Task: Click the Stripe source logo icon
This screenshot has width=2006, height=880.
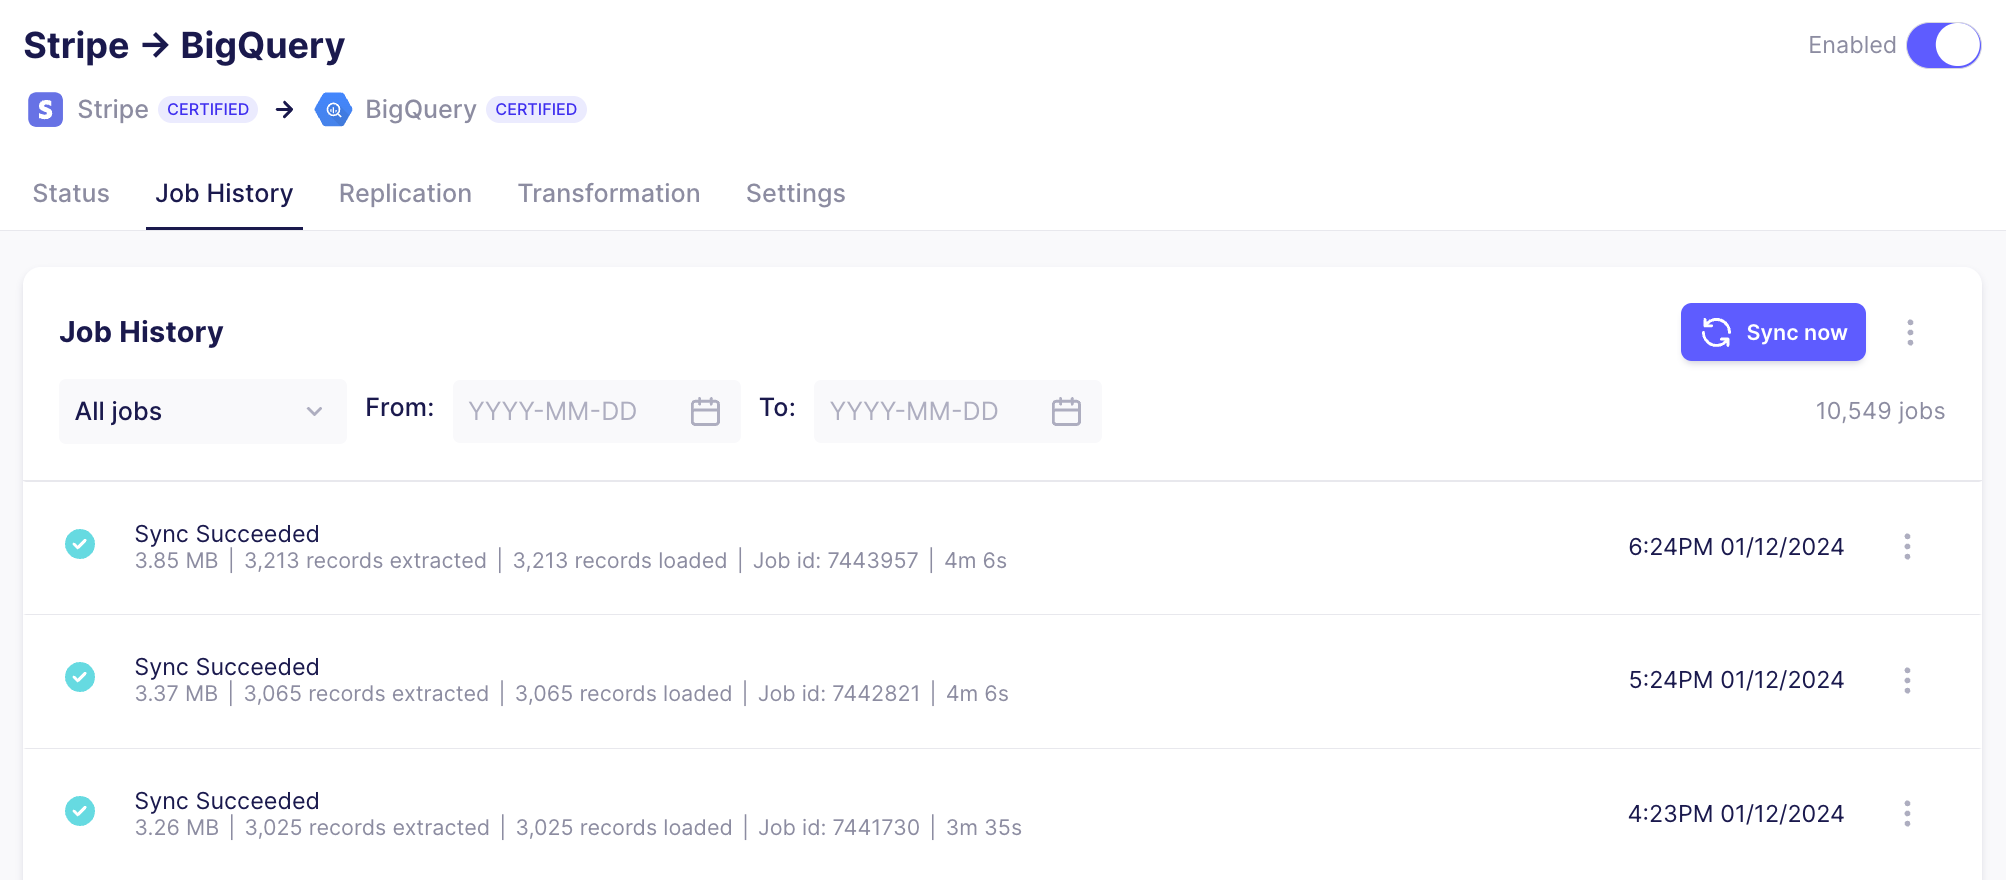Action: coord(45,110)
